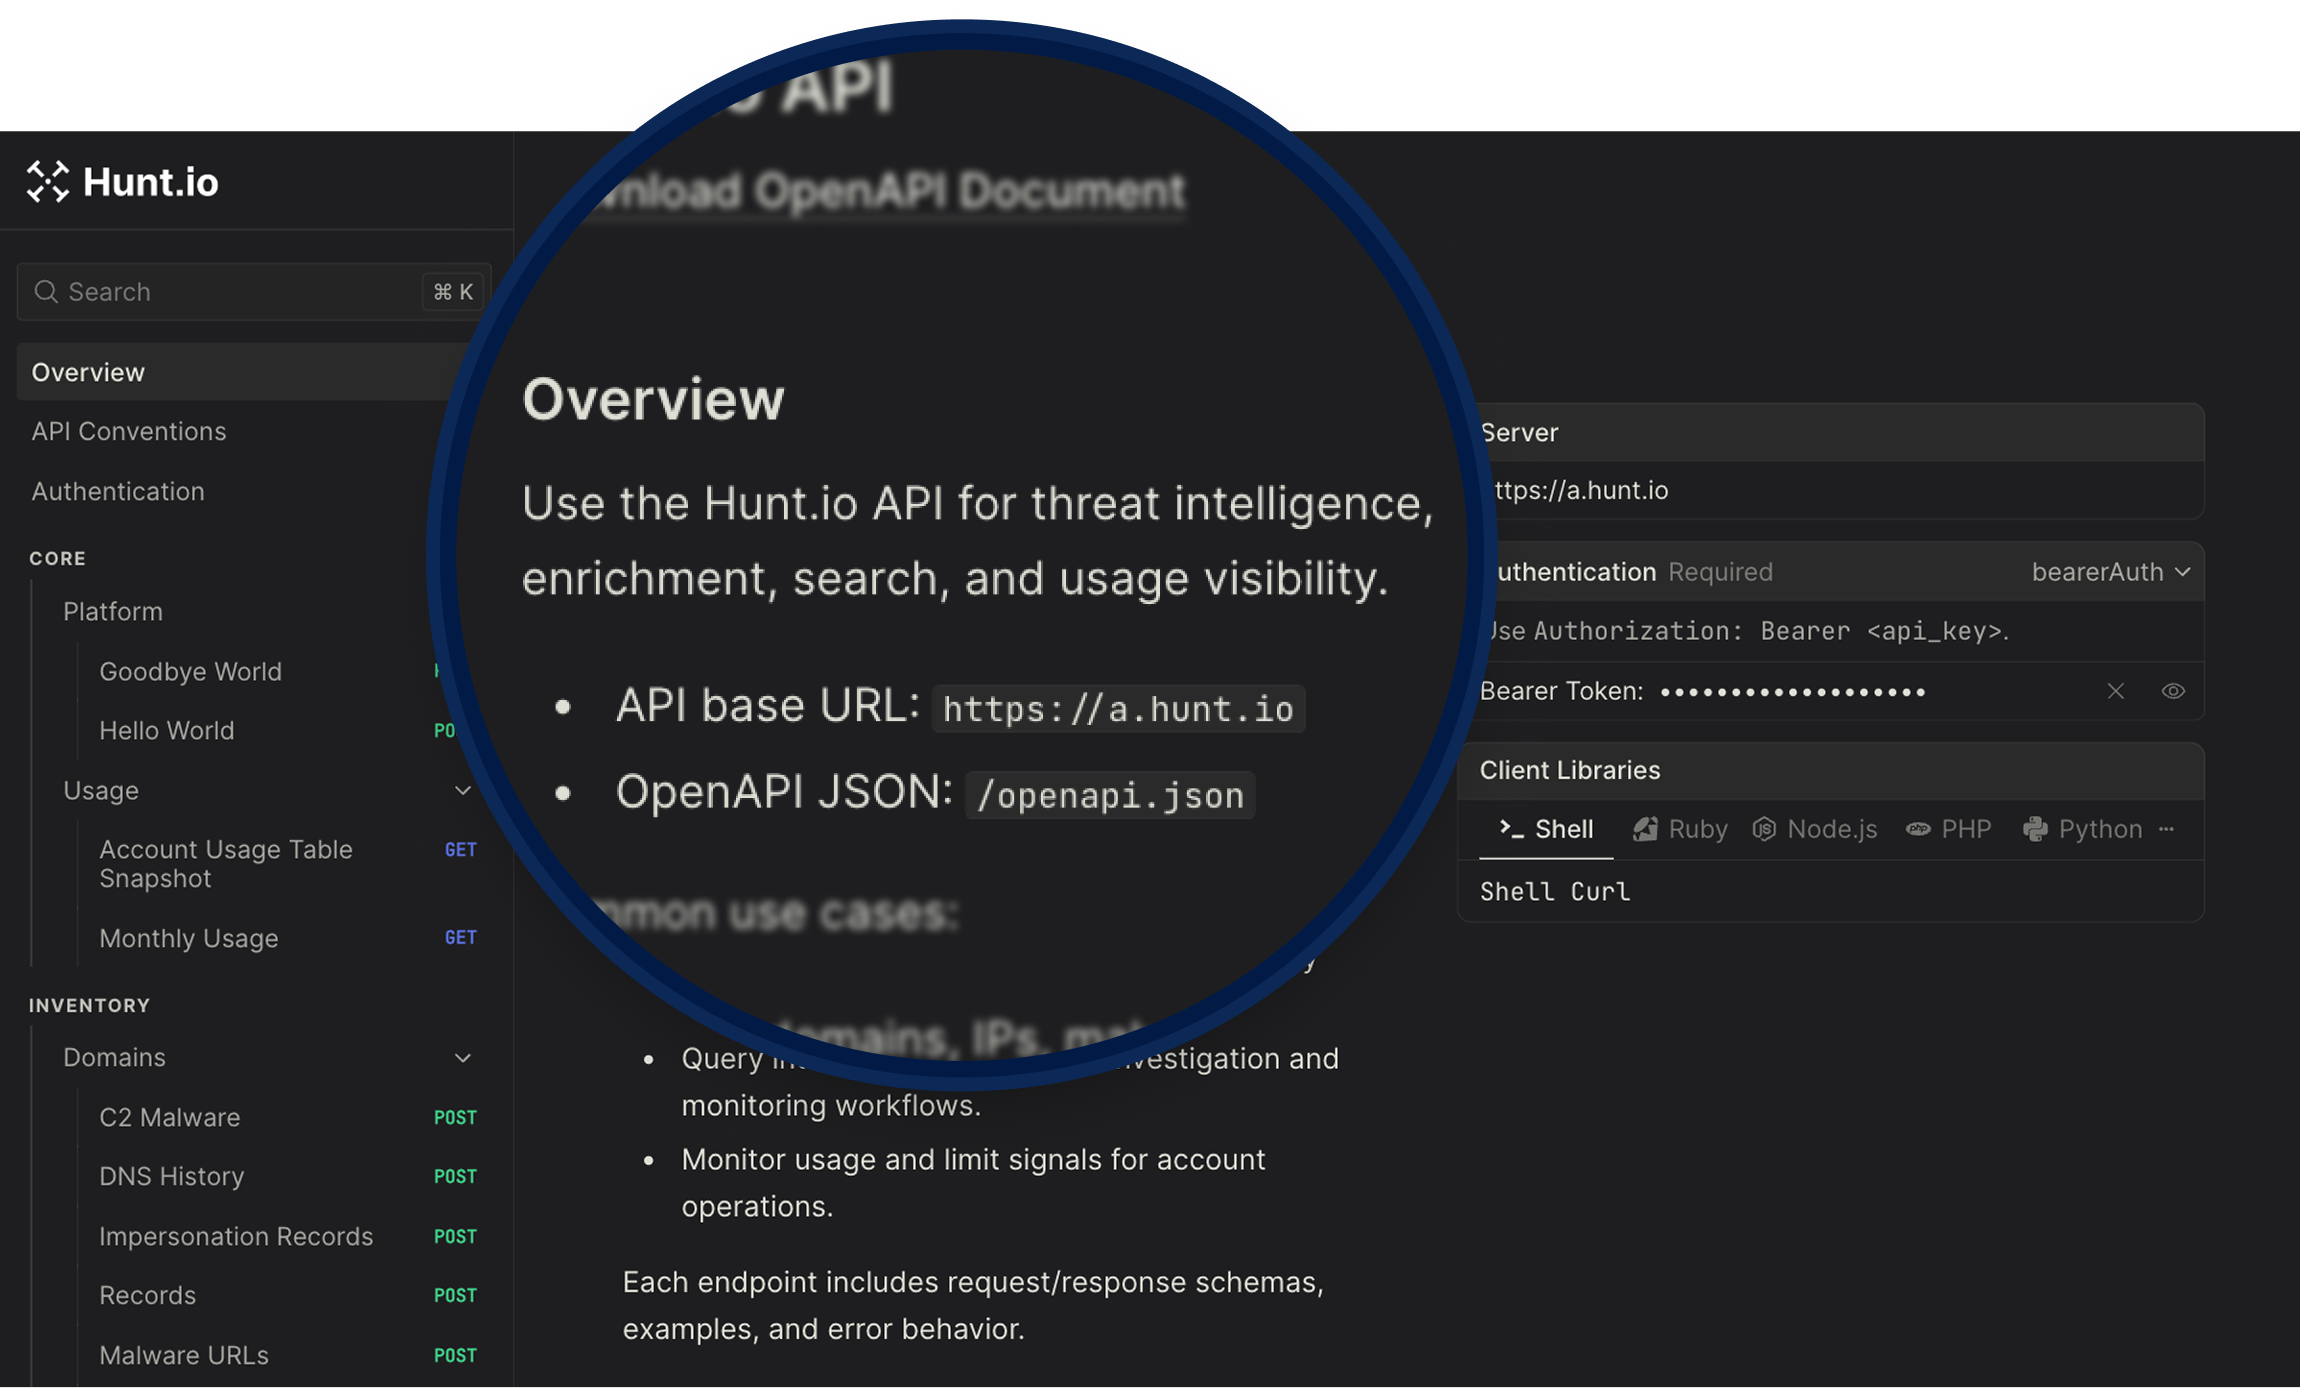Open the Records endpoint

click(148, 1295)
